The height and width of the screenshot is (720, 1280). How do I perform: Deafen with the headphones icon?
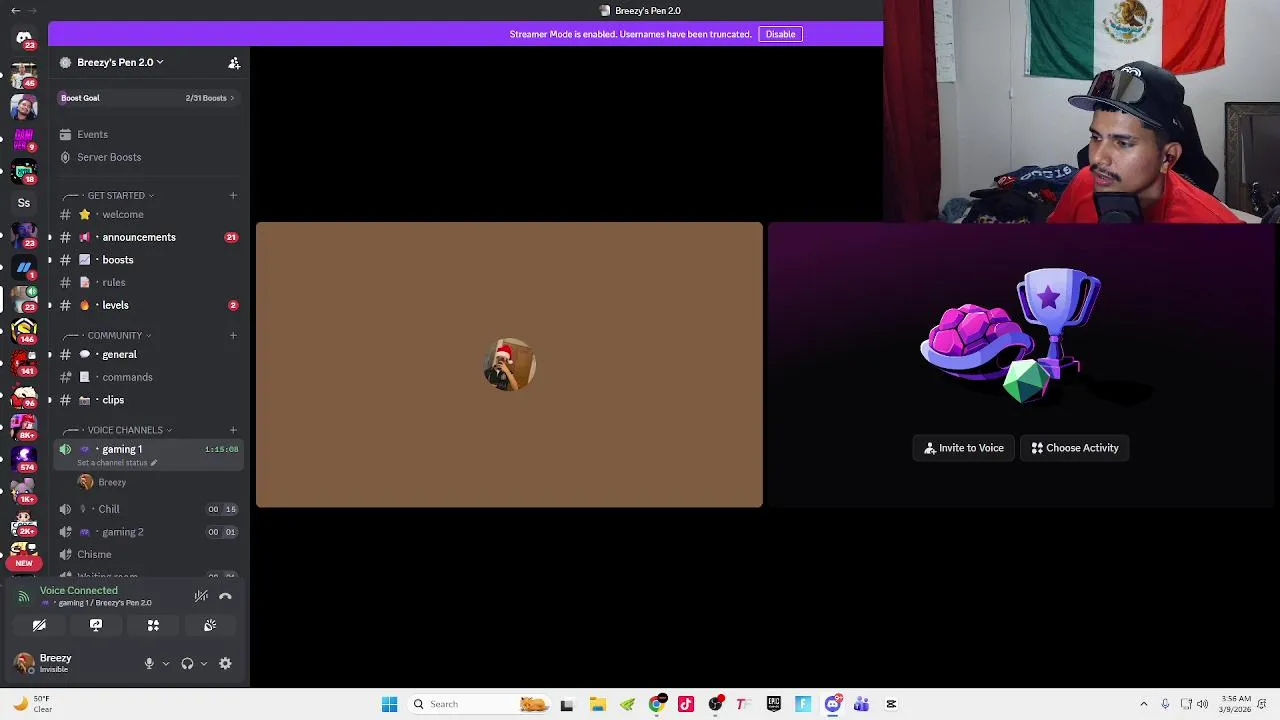(187, 663)
